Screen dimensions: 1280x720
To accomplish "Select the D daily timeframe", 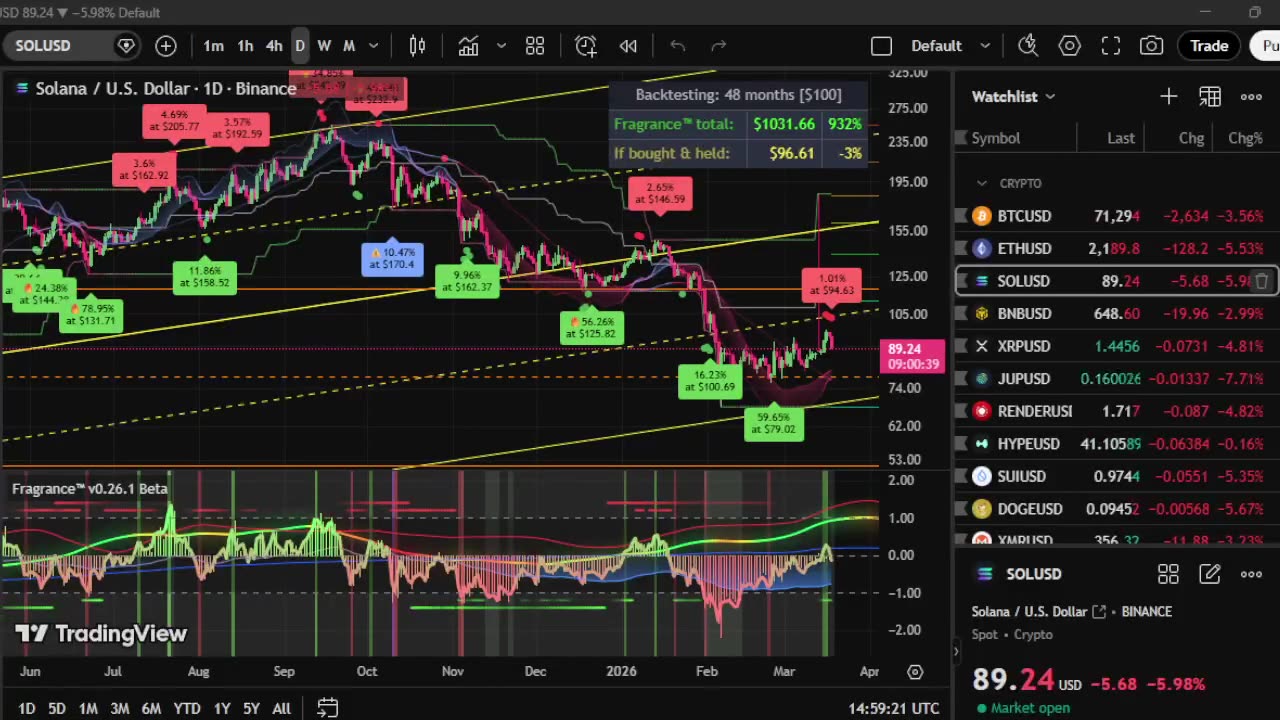I will [299, 46].
